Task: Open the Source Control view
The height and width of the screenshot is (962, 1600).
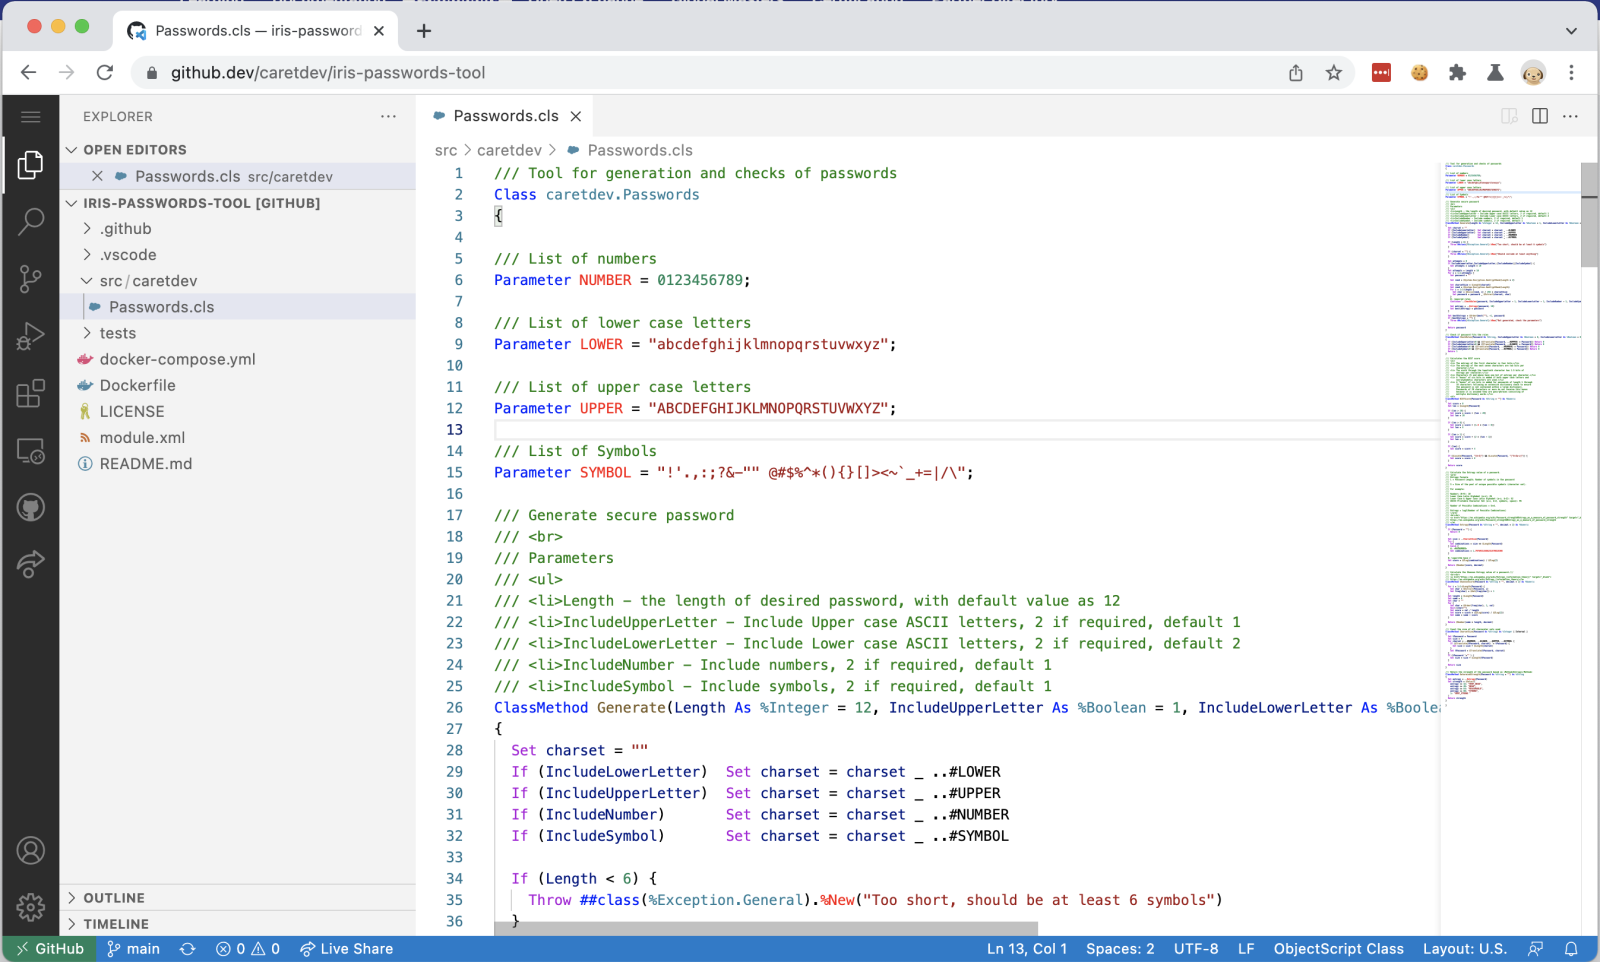Action: [x=31, y=279]
